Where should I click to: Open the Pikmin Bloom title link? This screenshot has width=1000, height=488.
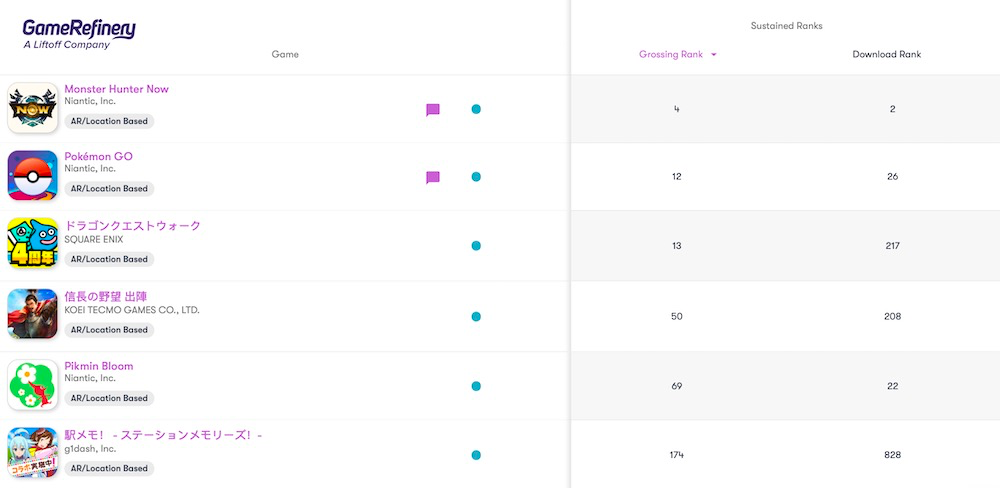tap(98, 366)
